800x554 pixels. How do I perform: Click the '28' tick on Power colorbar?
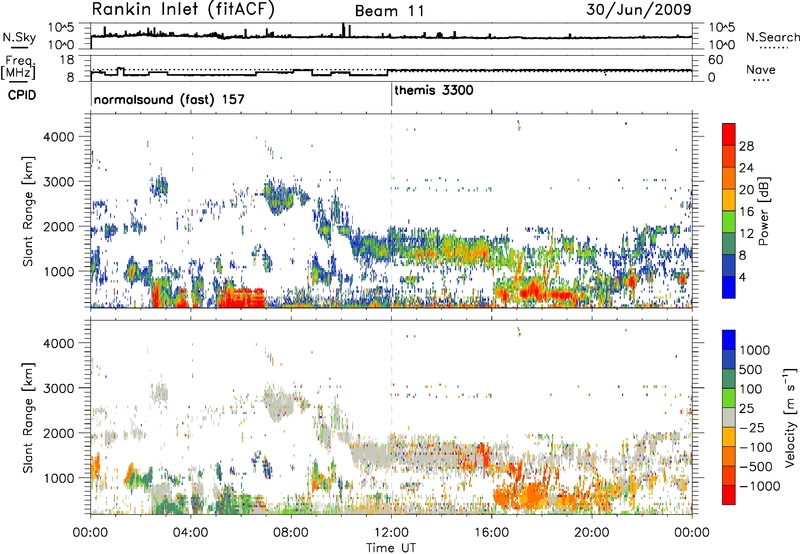[746, 146]
